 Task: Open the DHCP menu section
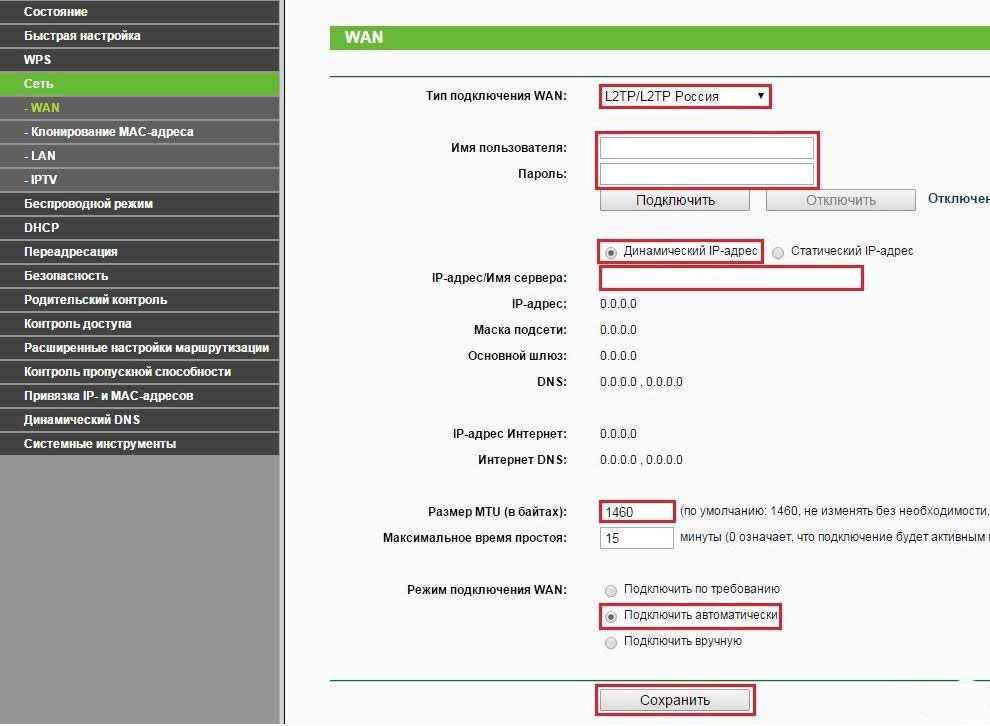click(x=42, y=228)
